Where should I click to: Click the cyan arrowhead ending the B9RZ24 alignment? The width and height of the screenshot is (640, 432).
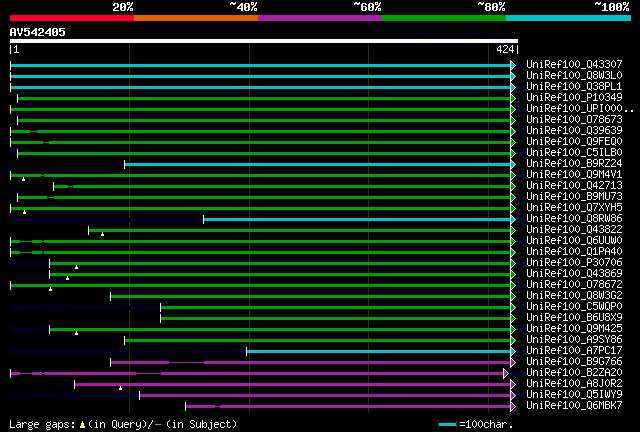click(x=513, y=165)
